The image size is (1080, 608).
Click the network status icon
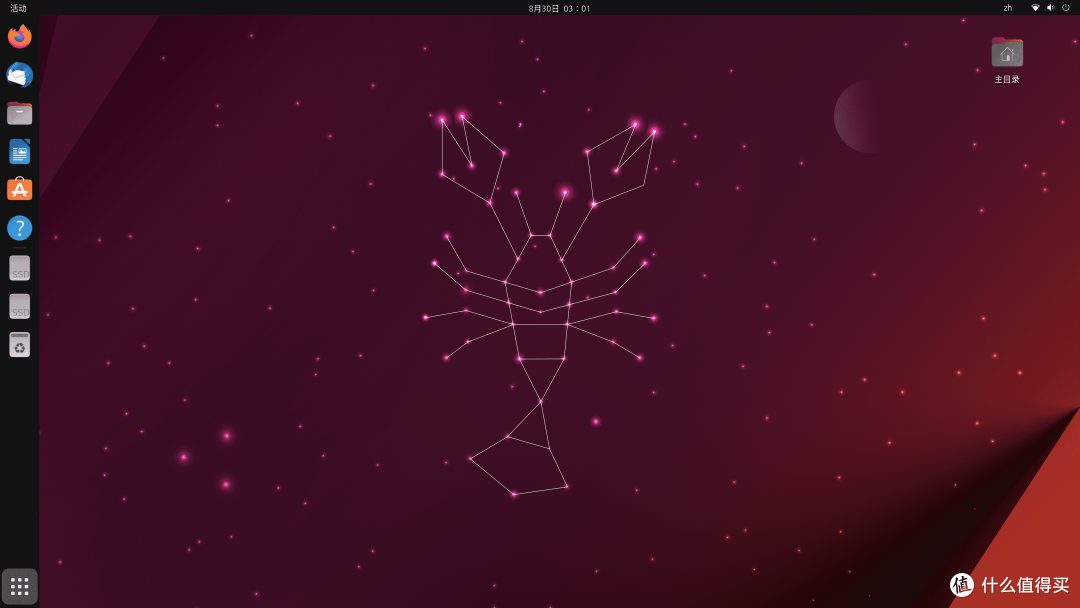pos(1035,8)
